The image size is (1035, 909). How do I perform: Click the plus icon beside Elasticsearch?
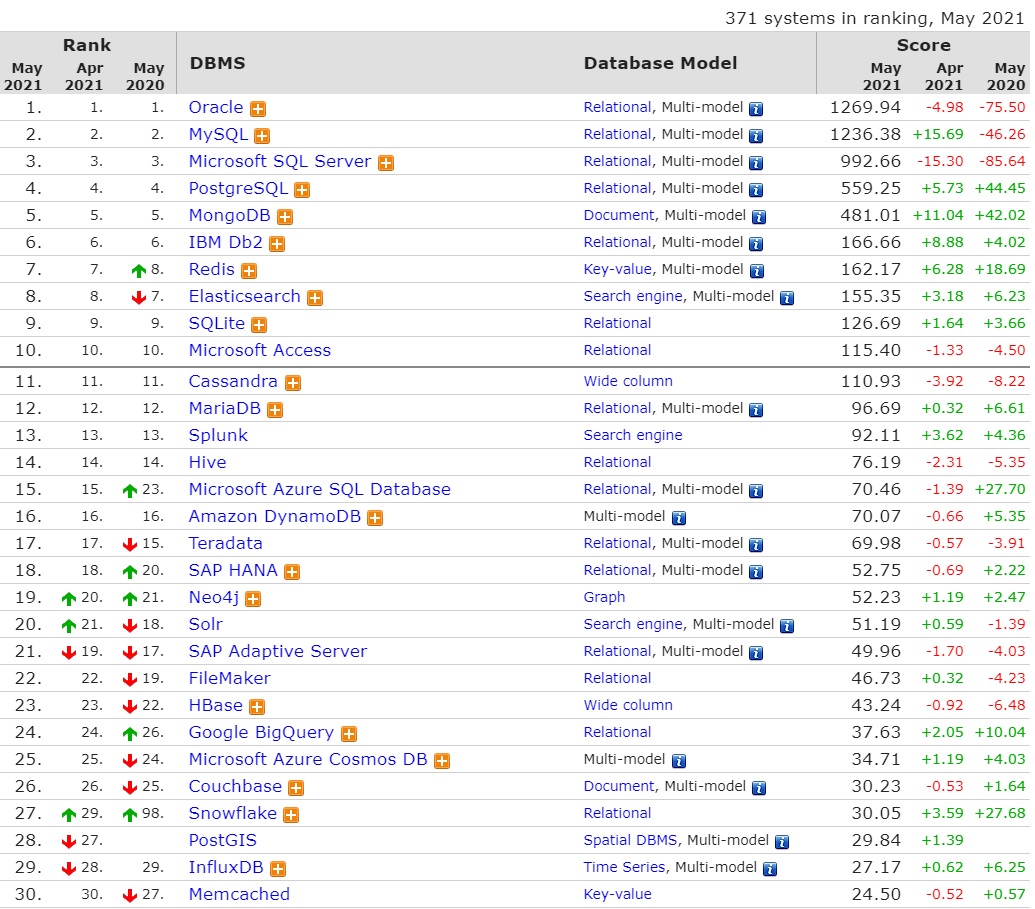316,298
